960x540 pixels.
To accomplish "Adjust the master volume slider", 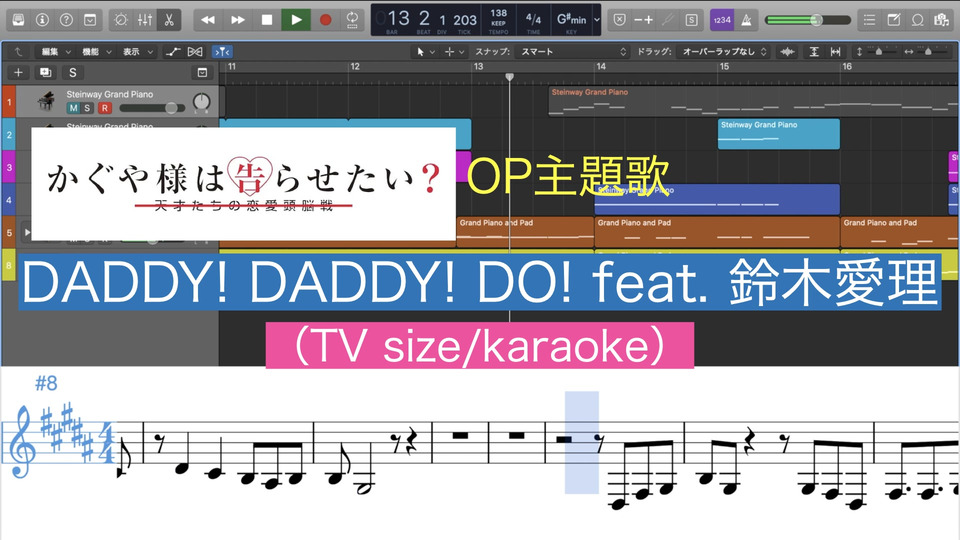I will coord(815,19).
